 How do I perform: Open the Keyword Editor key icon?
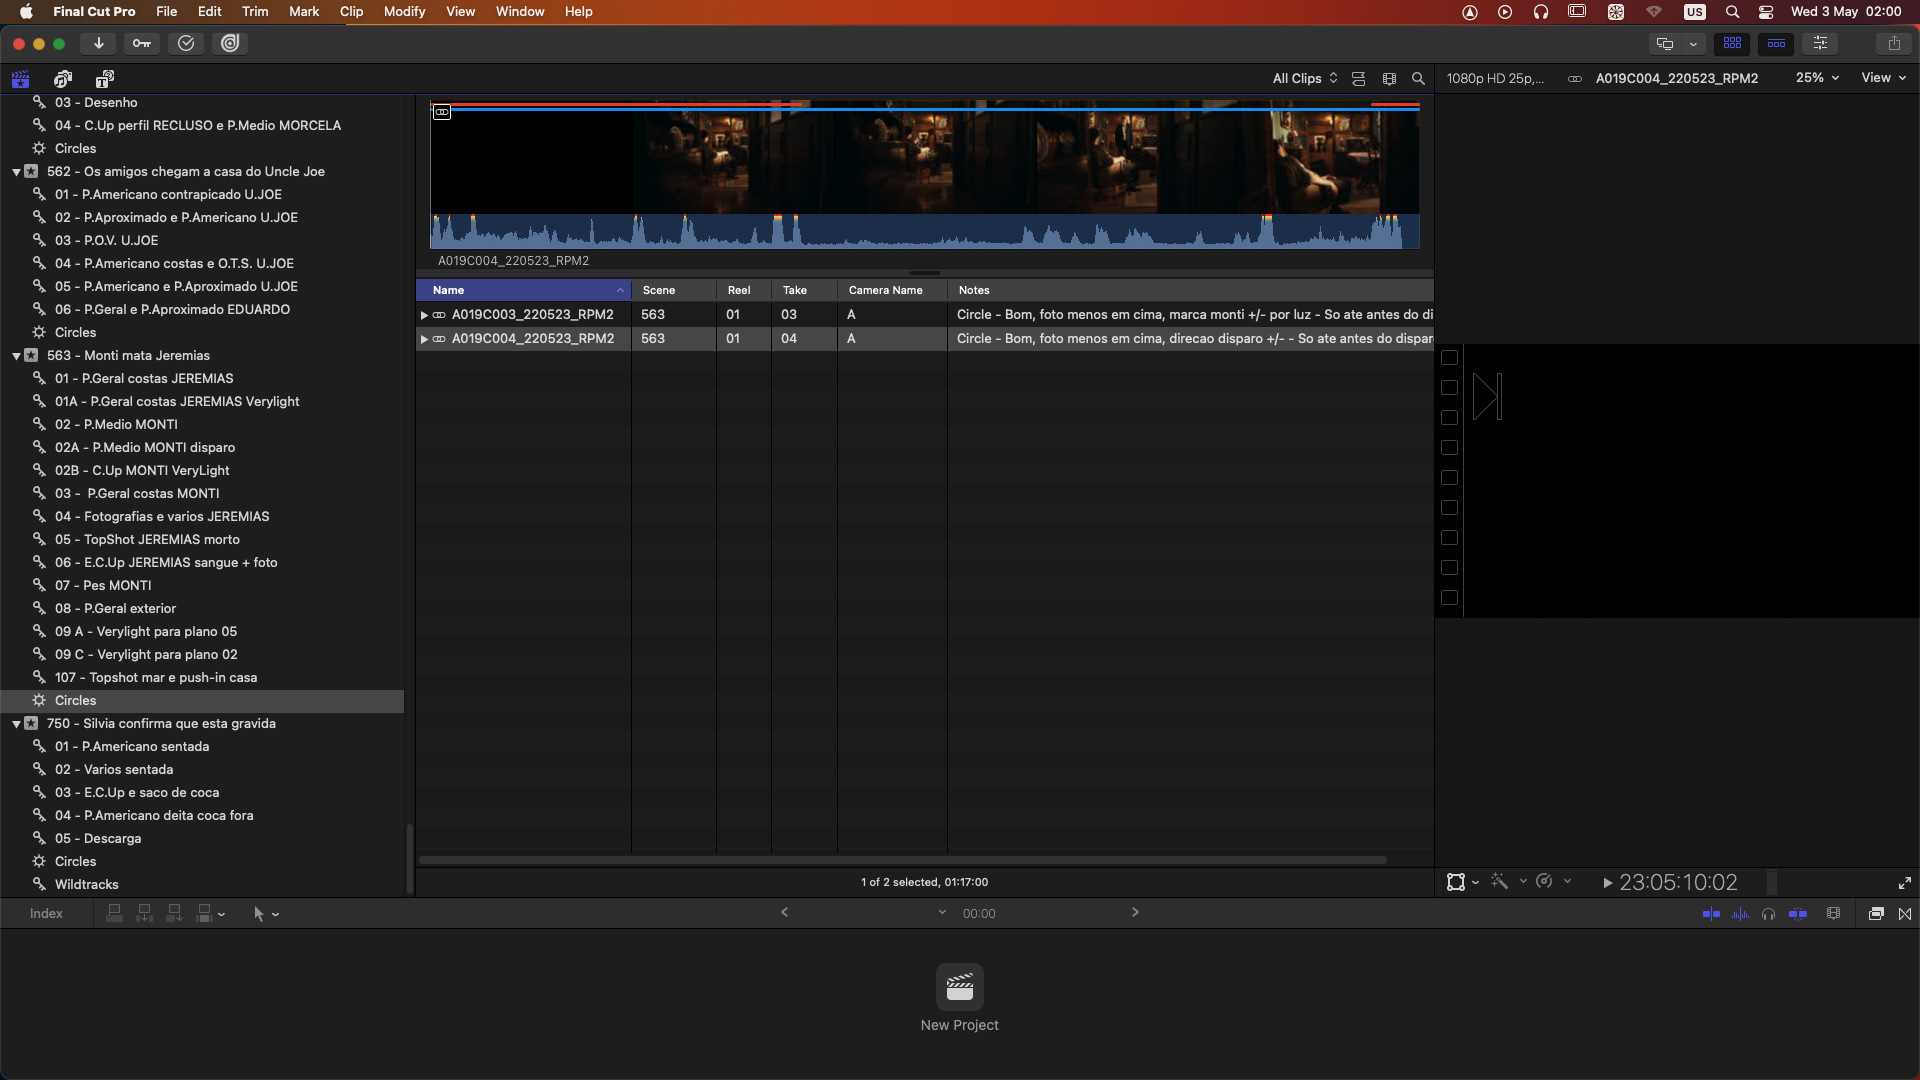[142, 43]
